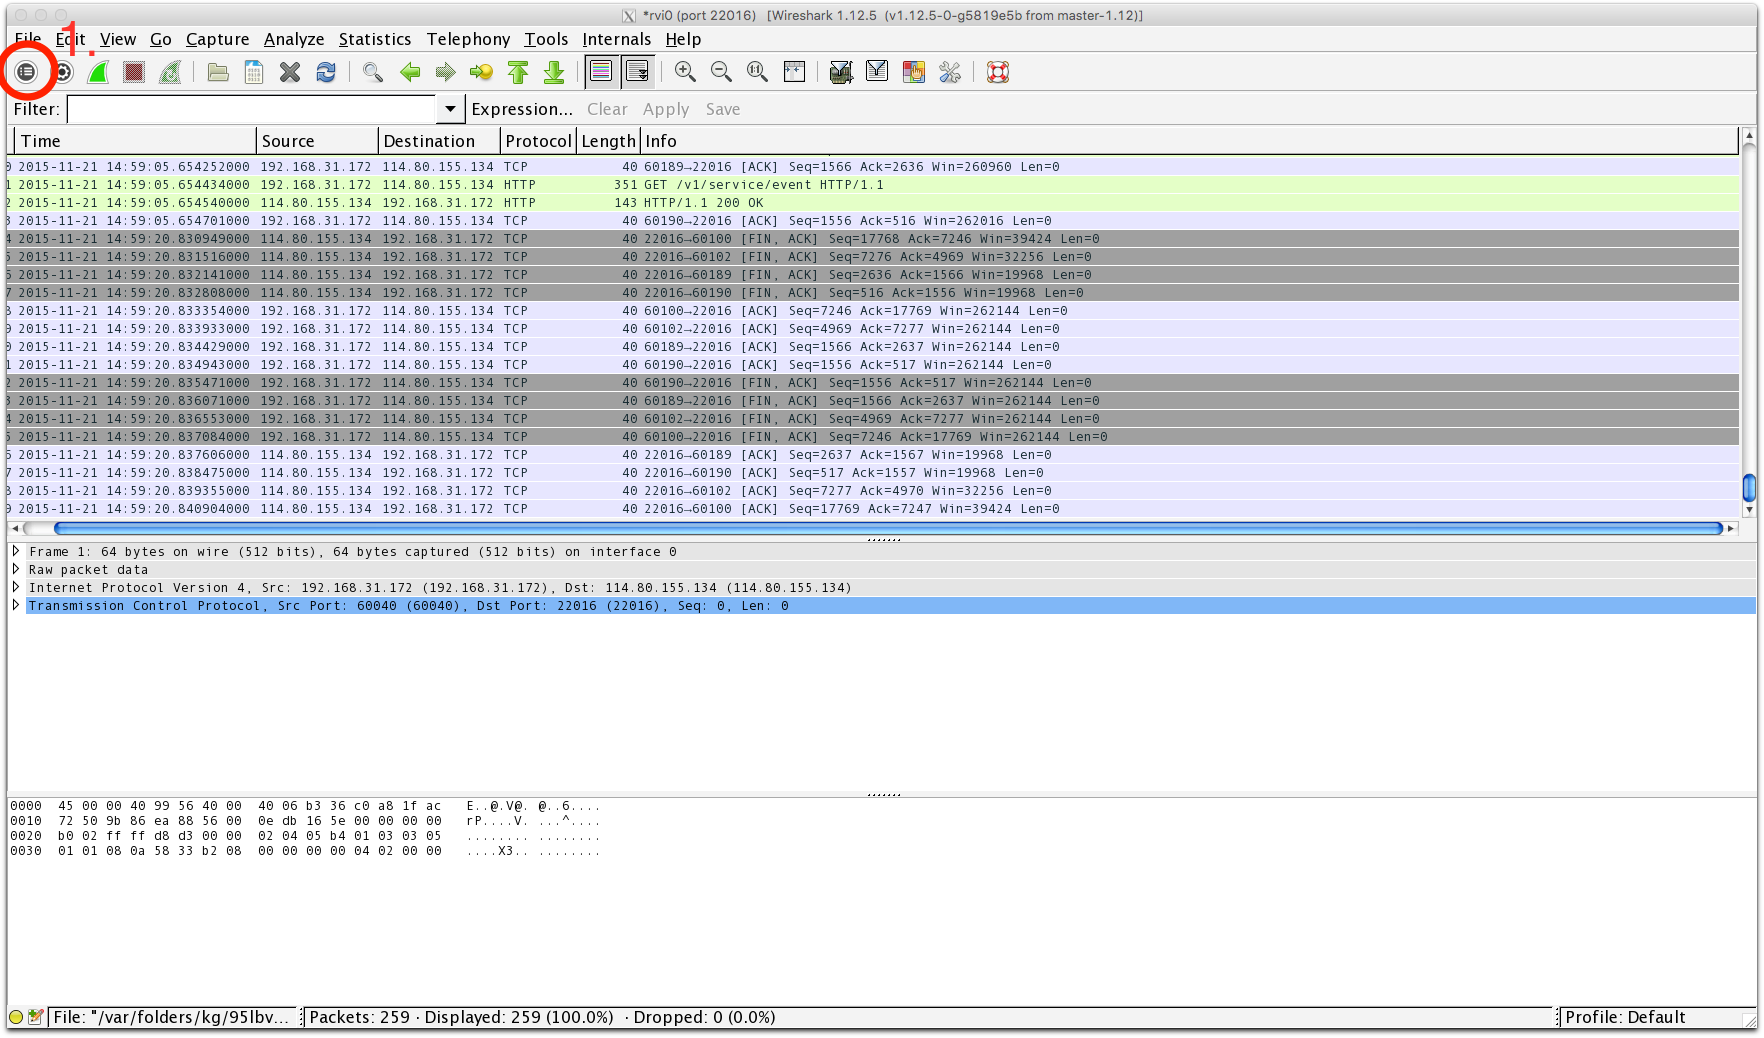Click the packet list horizontal scrollbar
Viewport: 1764px width, 1038px height.
click(888, 528)
